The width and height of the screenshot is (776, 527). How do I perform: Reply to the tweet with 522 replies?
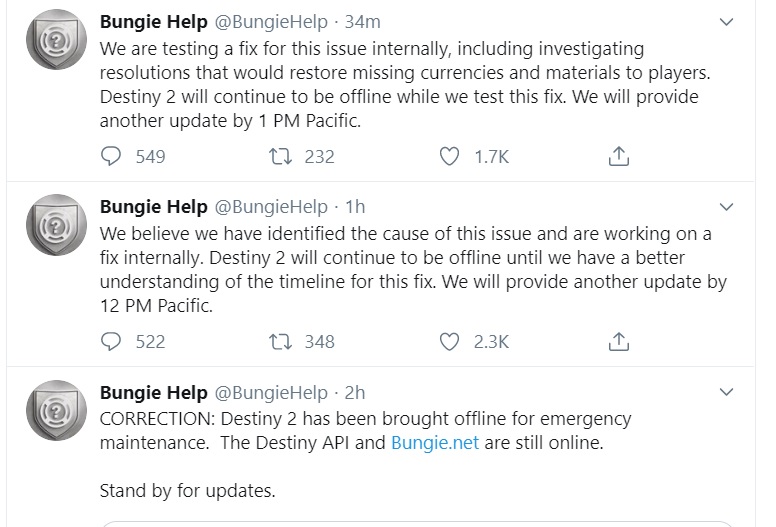coord(112,342)
